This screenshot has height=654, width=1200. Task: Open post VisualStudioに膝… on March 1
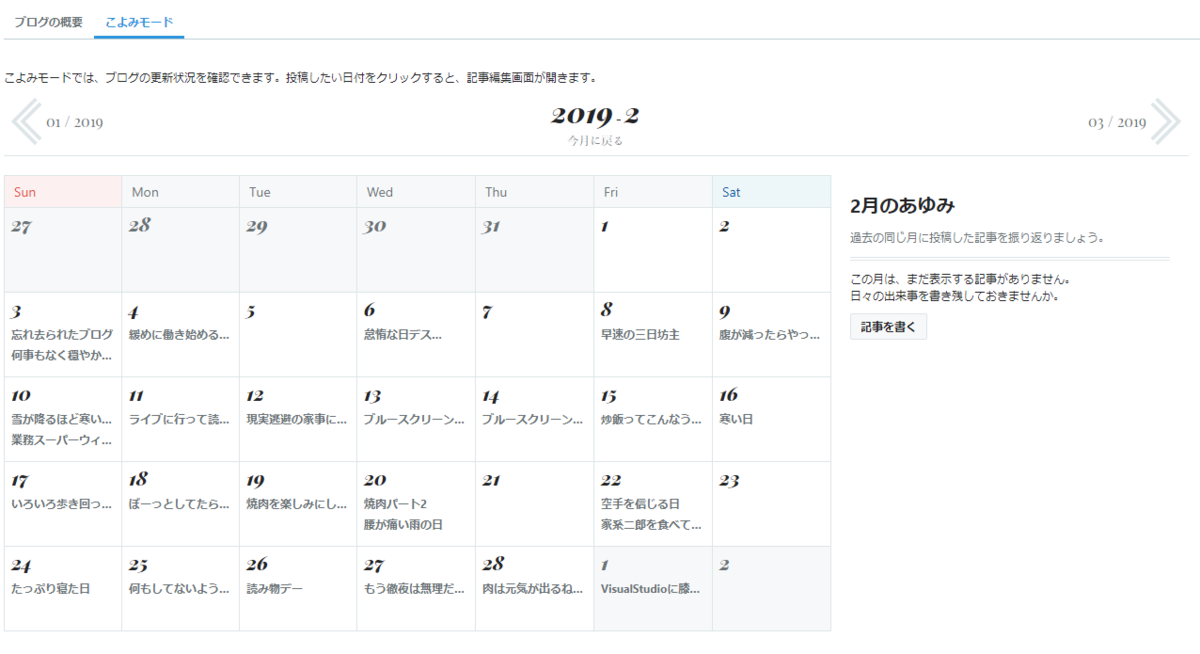[x=651, y=589]
